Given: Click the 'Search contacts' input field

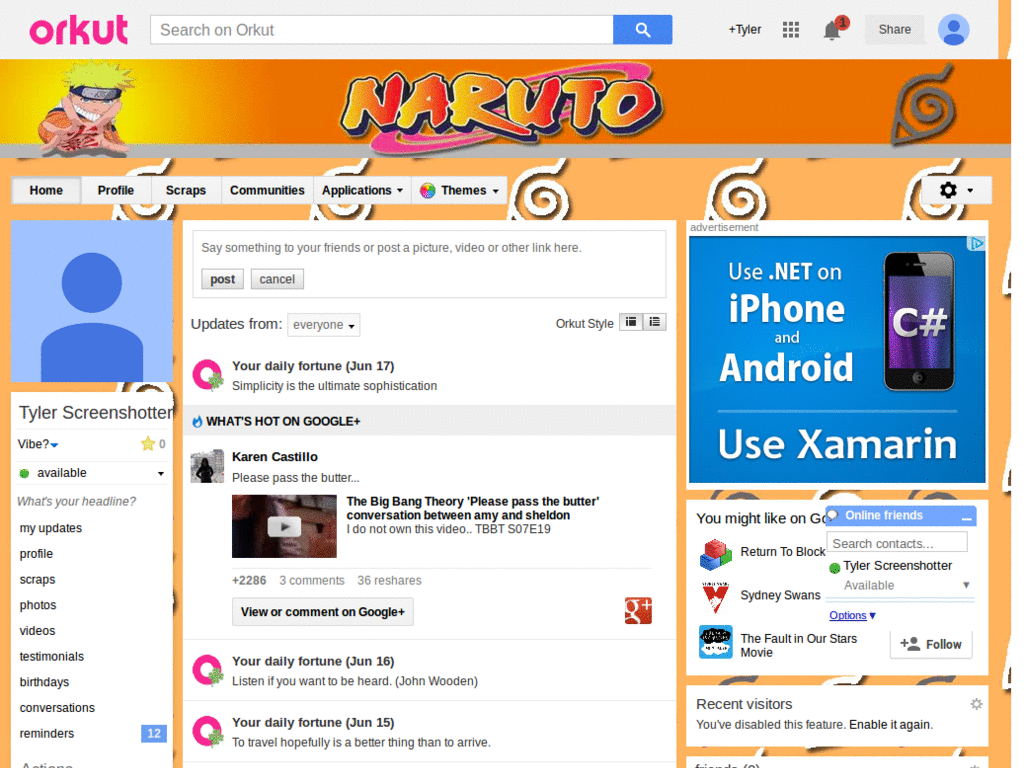Looking at the screenshot, I should pyautogui.click(x=897, y=542).
